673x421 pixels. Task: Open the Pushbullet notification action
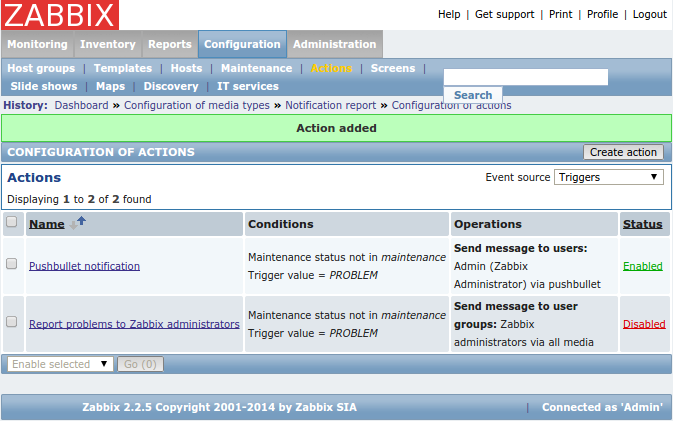click(x=85, y=266)
